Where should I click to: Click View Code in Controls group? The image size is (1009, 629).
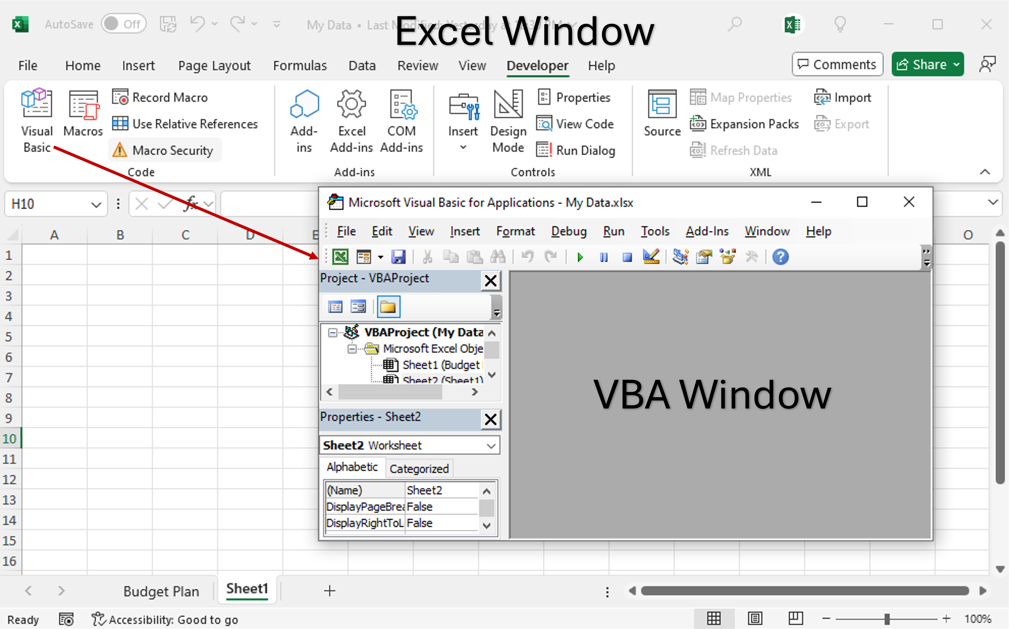point(575,124)
